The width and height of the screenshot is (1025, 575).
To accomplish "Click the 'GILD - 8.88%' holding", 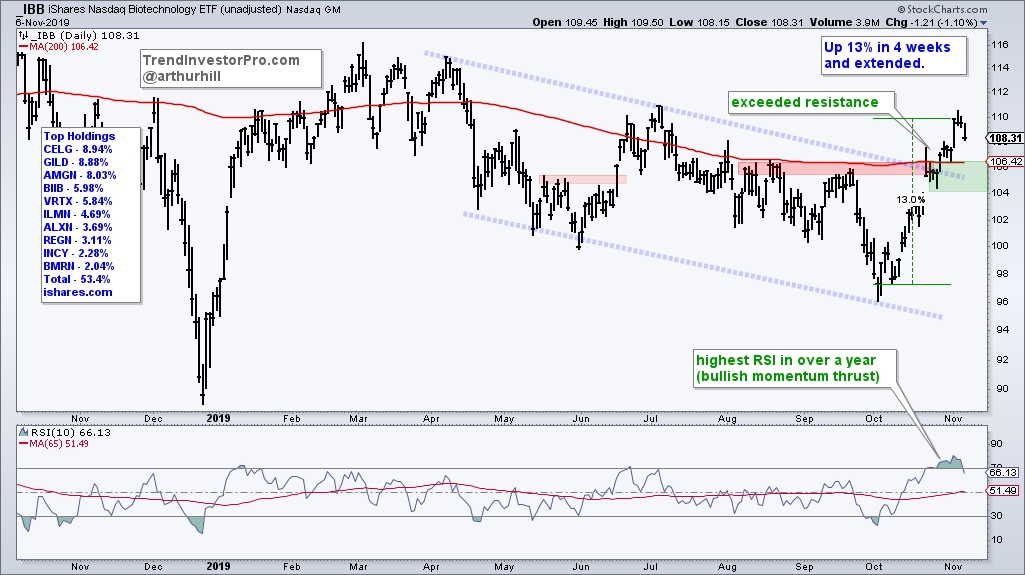I will tap(76, 162).
